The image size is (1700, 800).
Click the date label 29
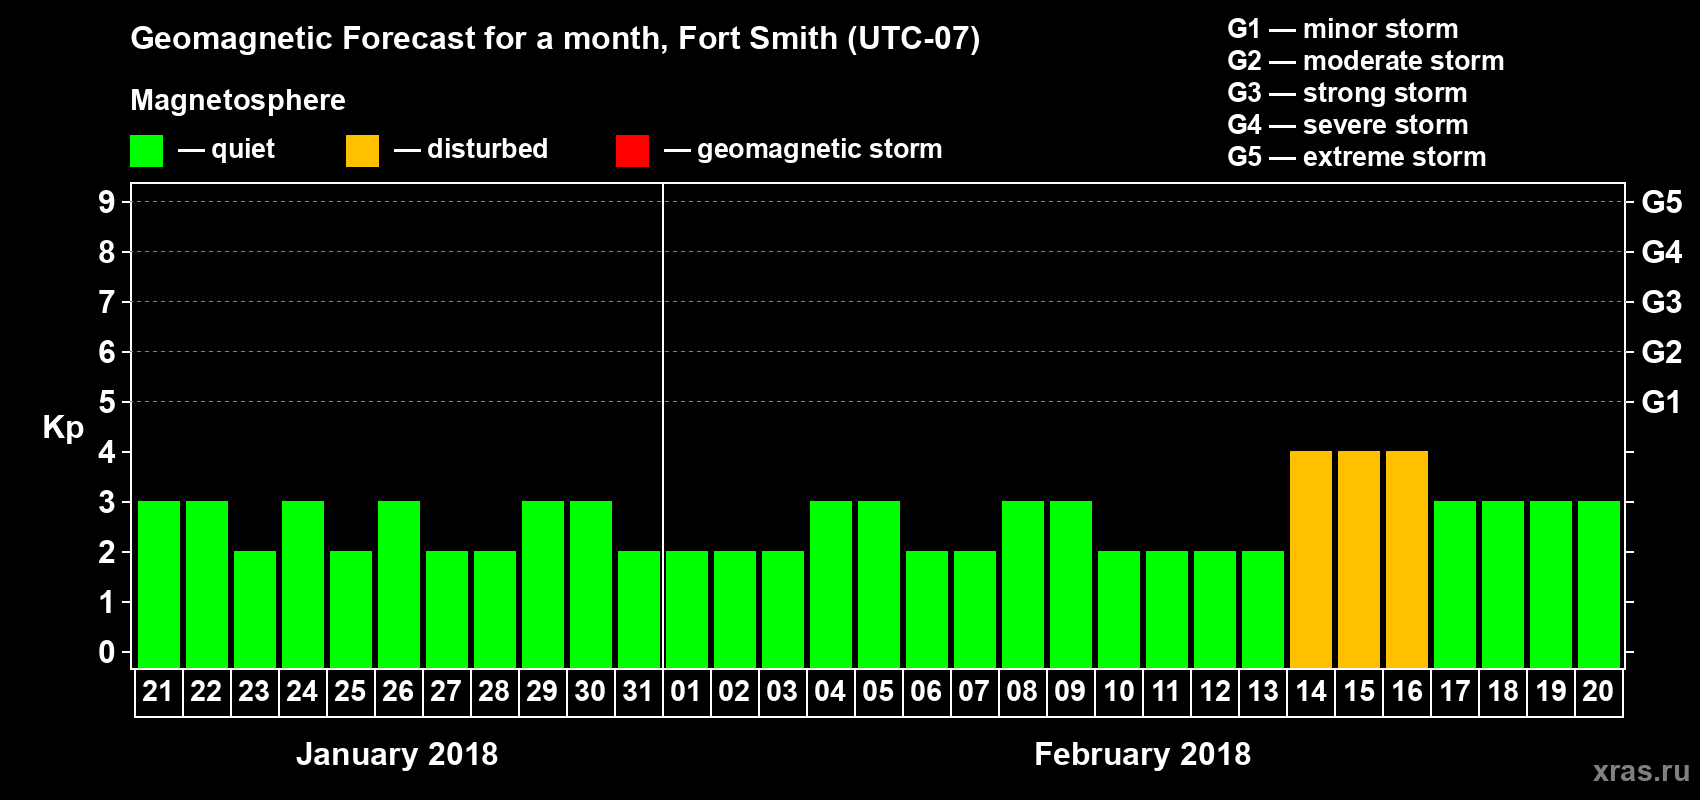tap(542, 691)
